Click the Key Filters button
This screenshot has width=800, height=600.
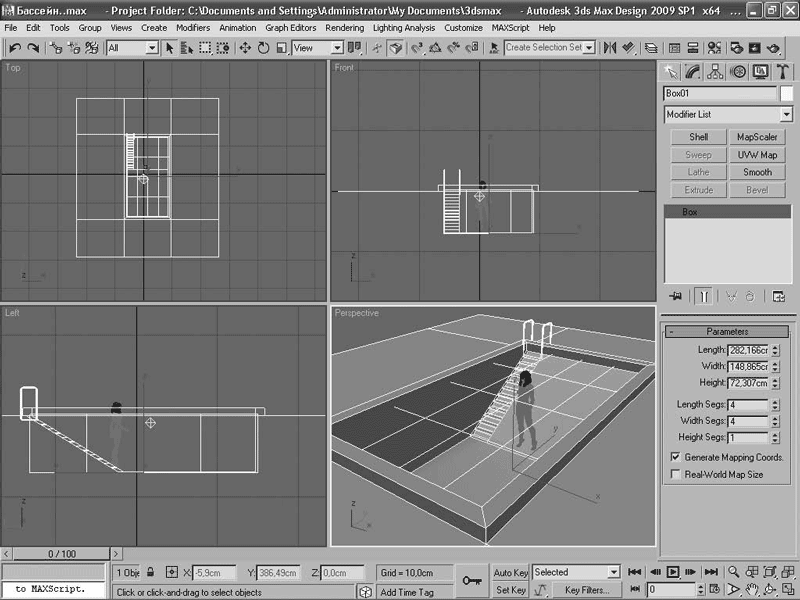click(586, 590)
